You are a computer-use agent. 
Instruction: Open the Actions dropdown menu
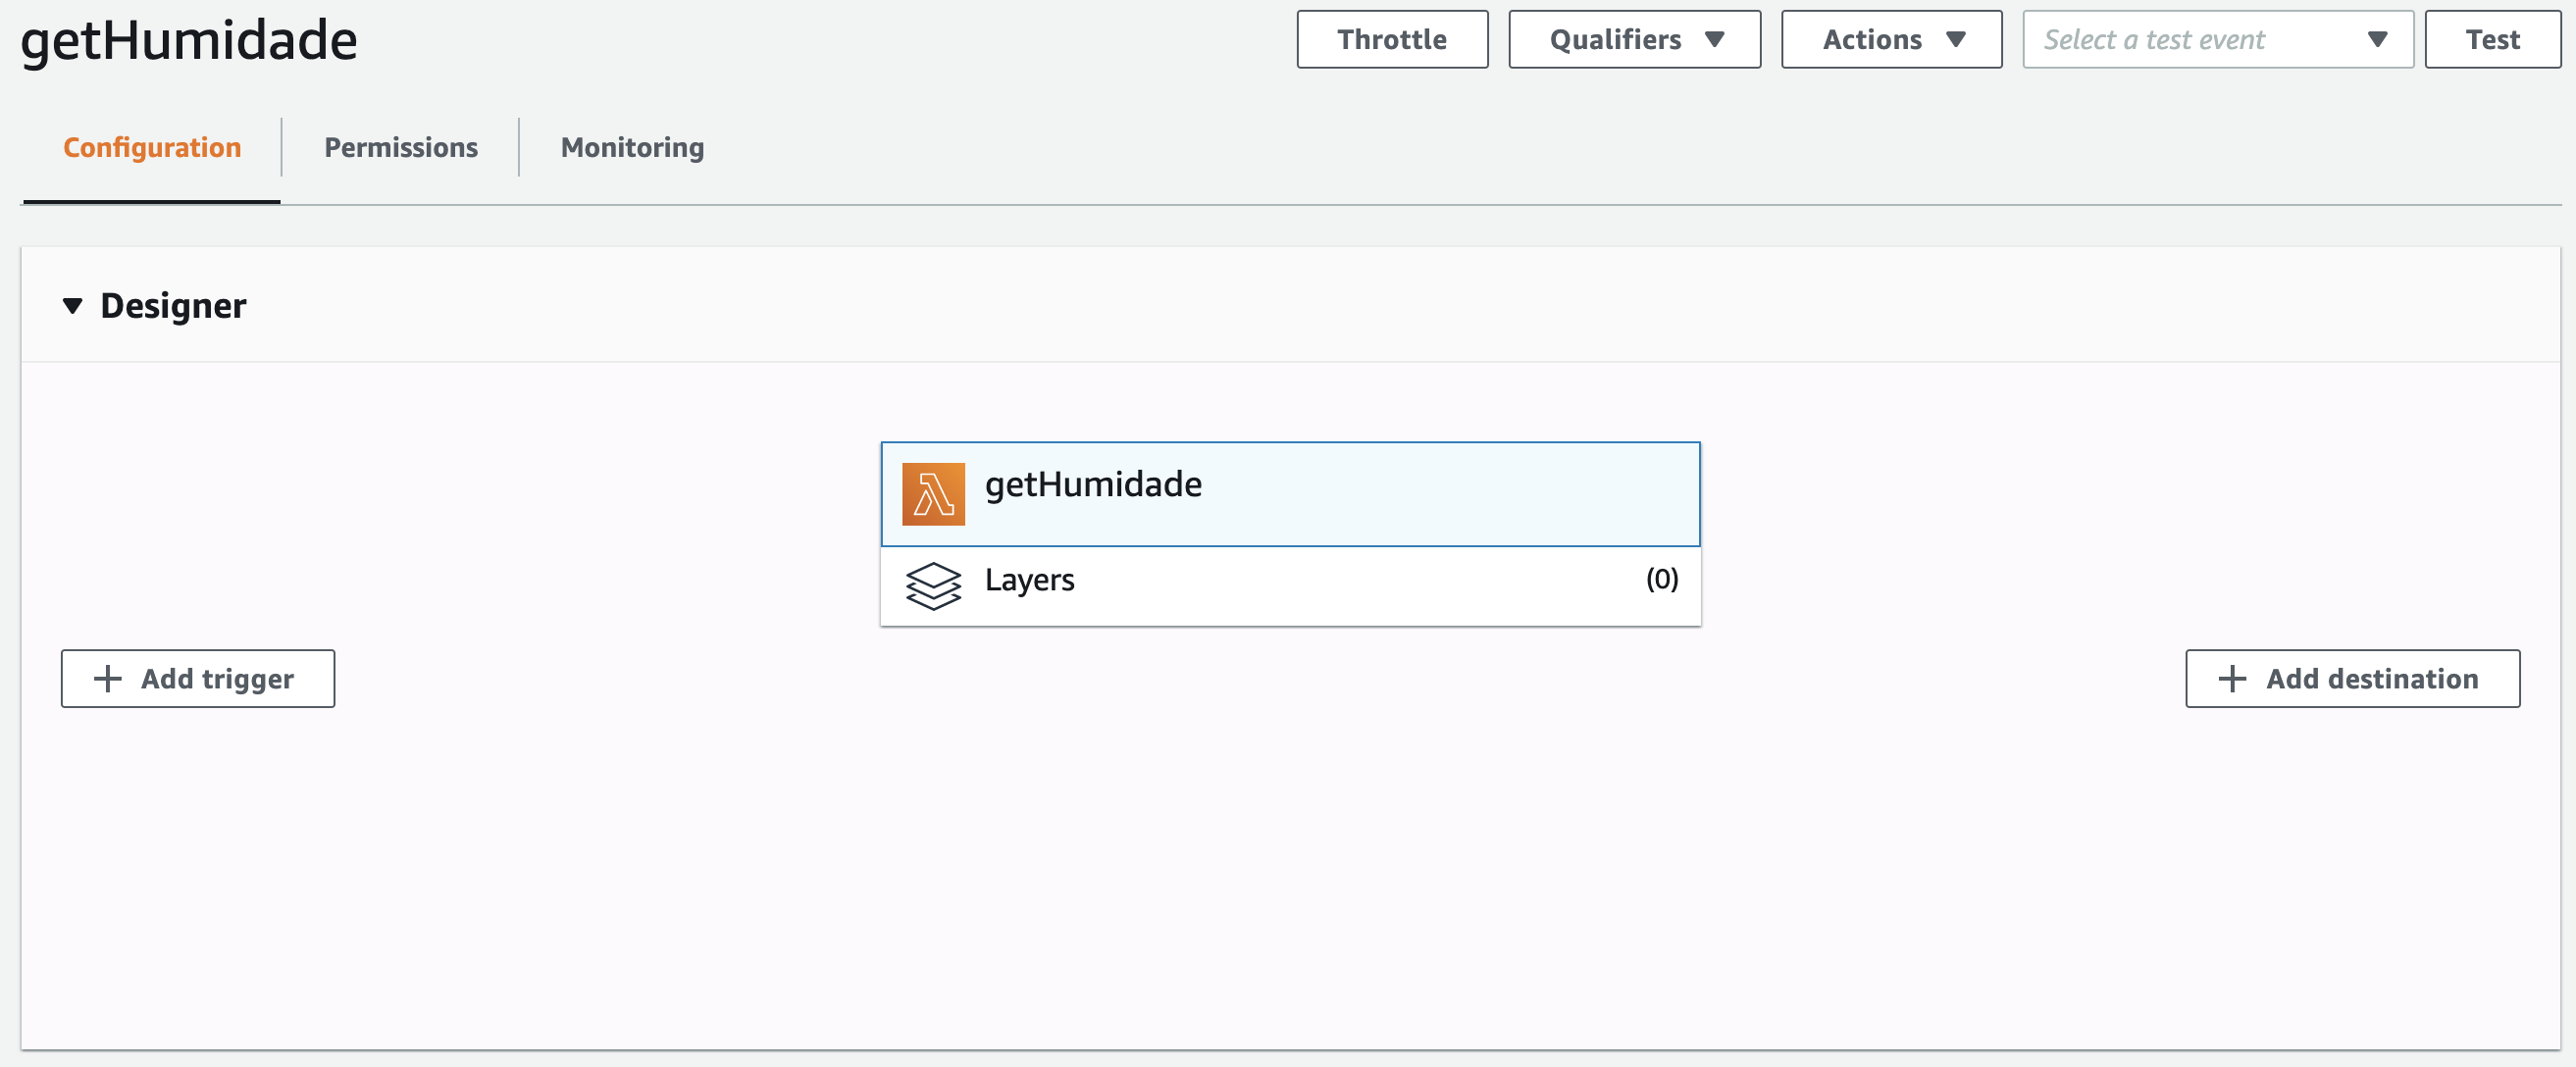1890,40
